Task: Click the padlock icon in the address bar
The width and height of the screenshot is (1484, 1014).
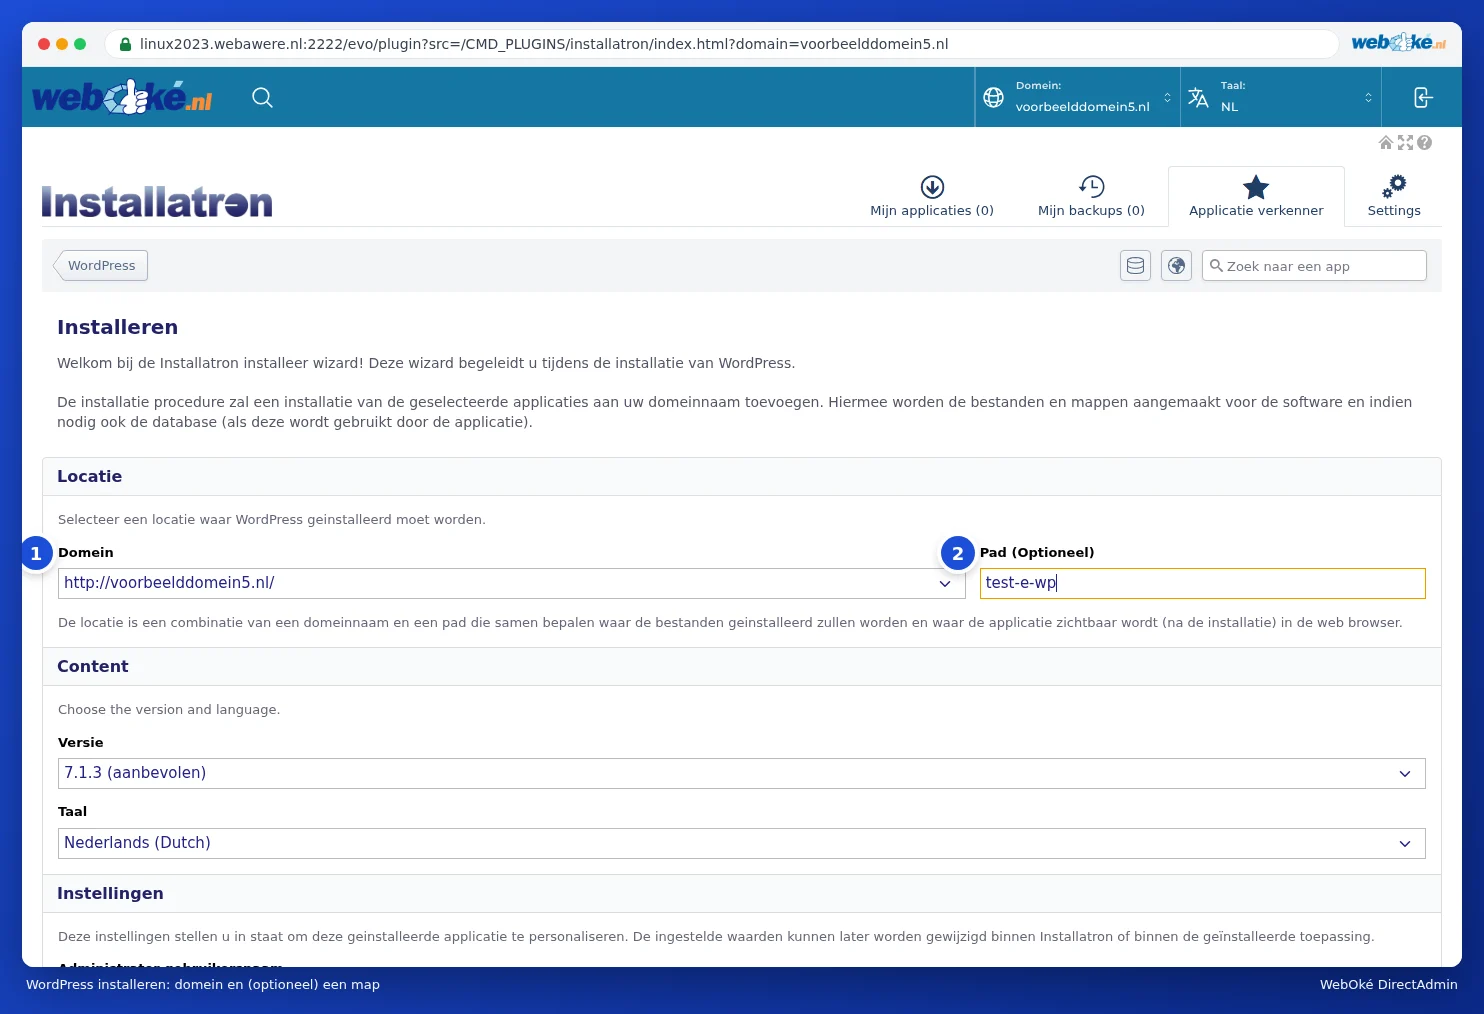Action: [125, 44]
